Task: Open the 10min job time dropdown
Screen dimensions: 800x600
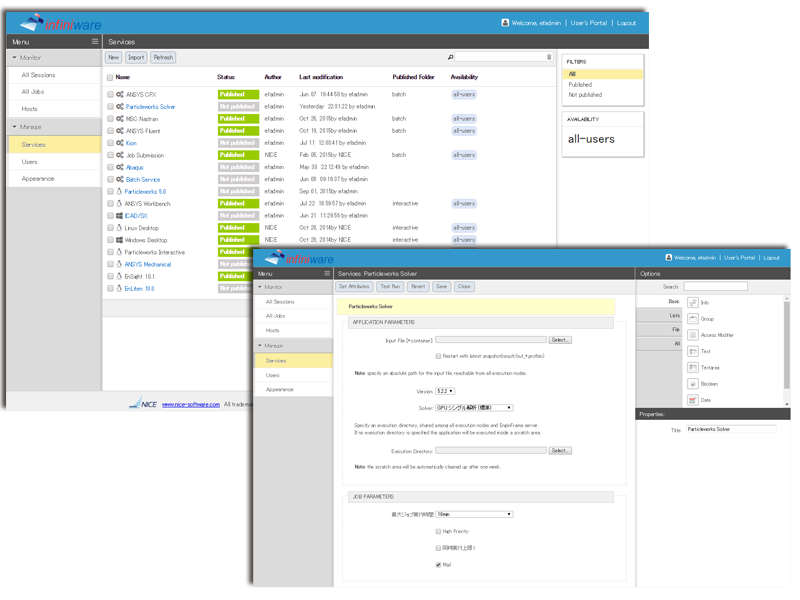Action: (474, 514)
